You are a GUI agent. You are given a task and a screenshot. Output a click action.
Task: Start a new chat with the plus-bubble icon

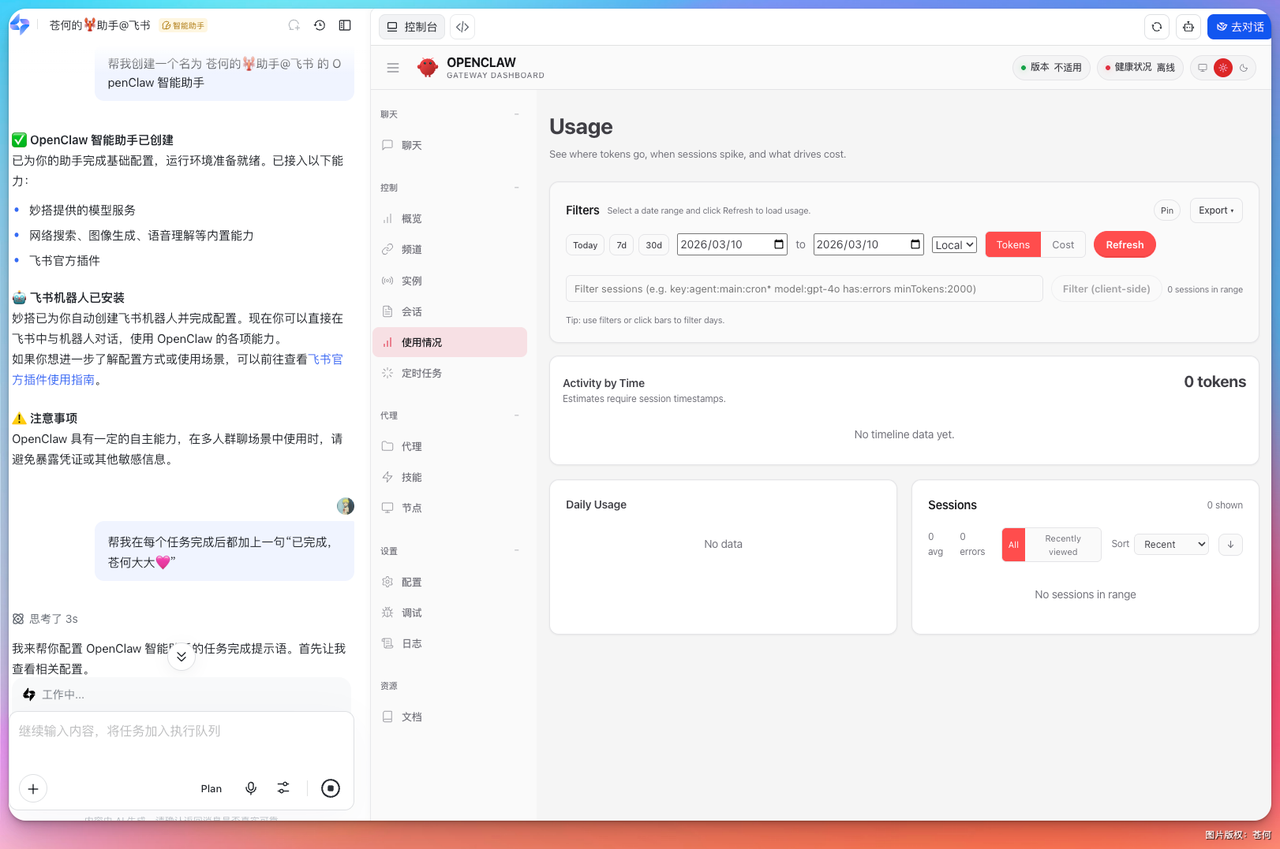pyautogui.click(x=294, y=25)
